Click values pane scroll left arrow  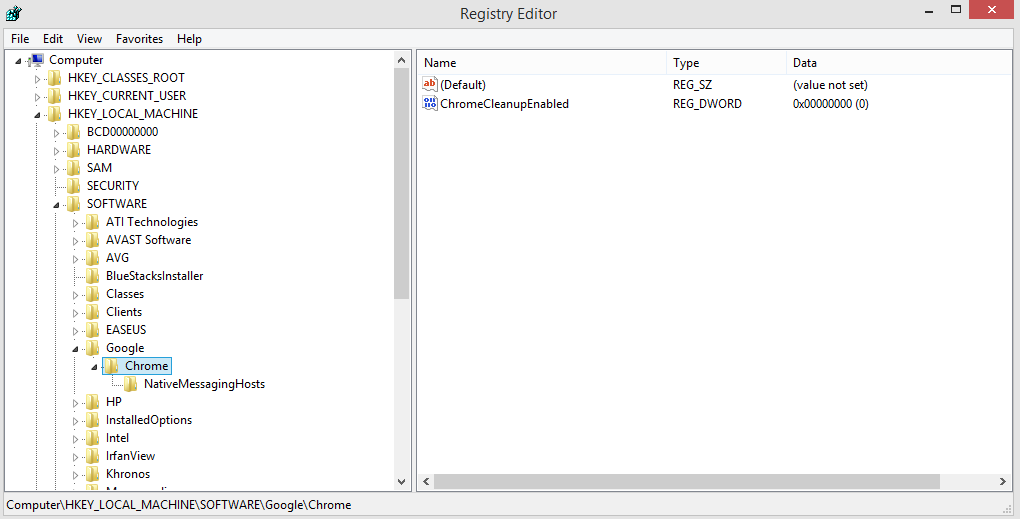[426, 482]
